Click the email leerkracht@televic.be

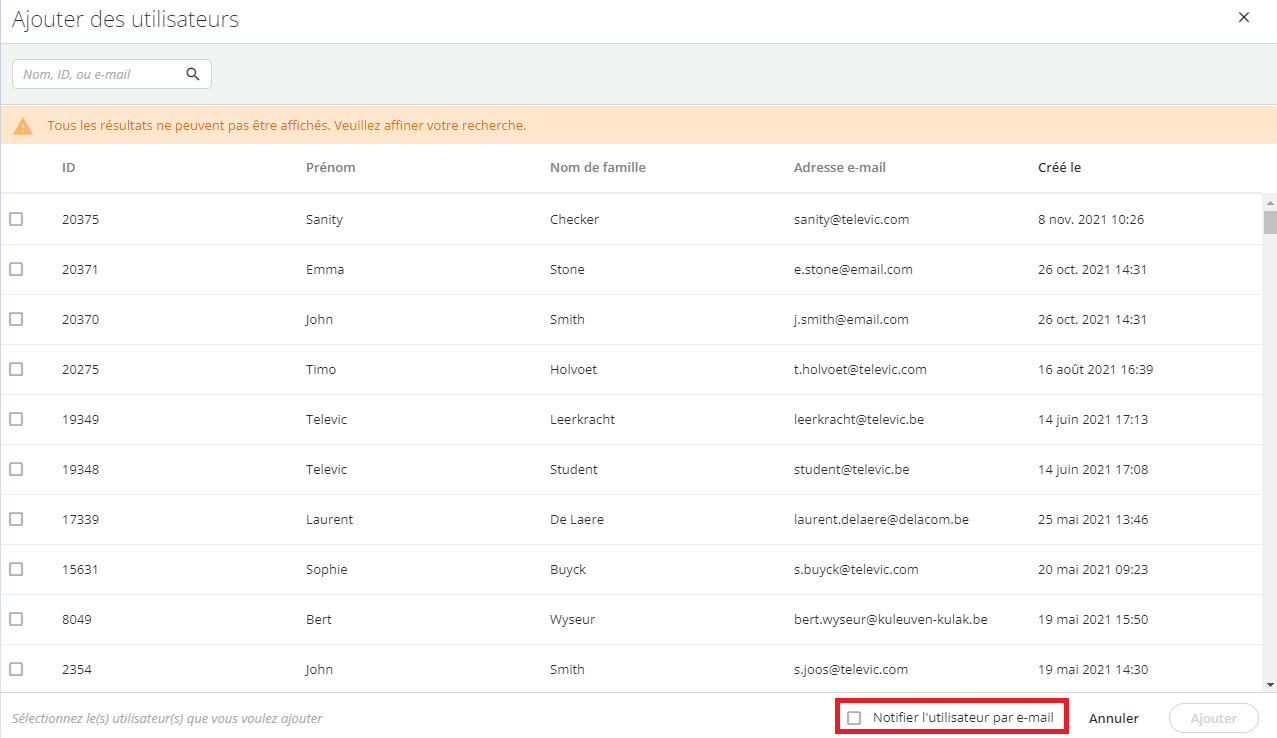coord(859,419)
